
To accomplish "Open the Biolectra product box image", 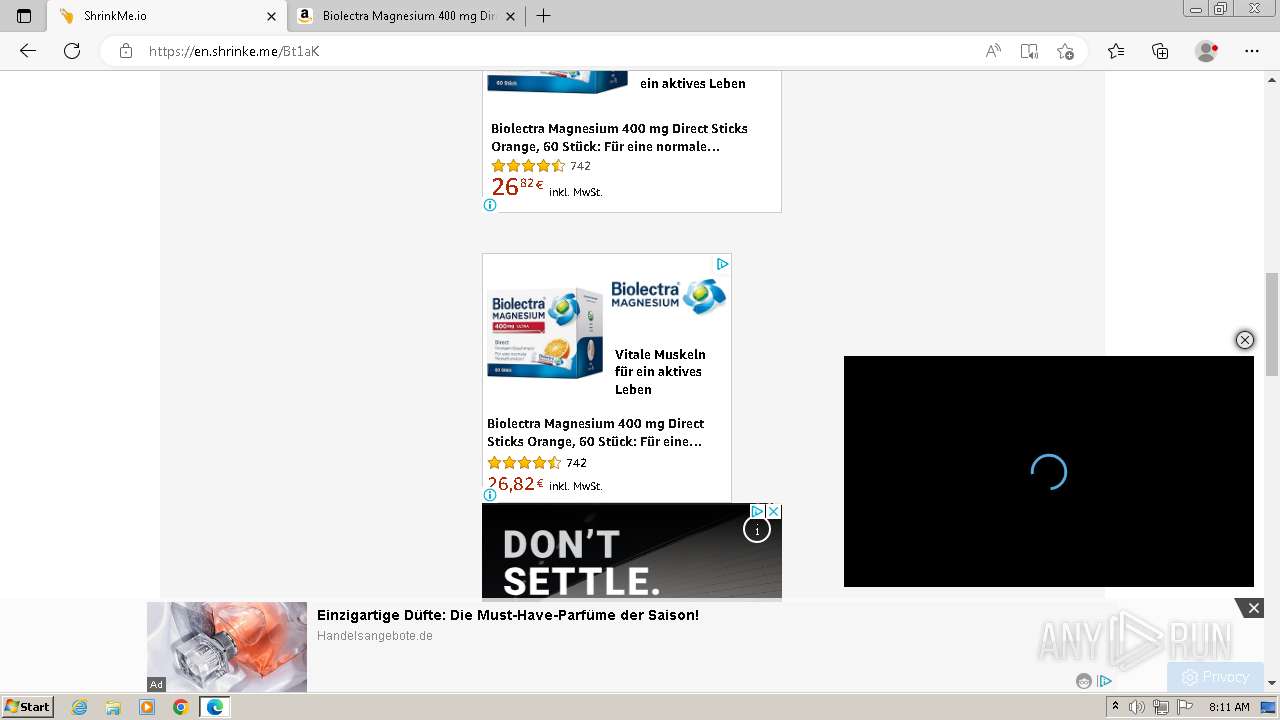I will click(546, 333).
